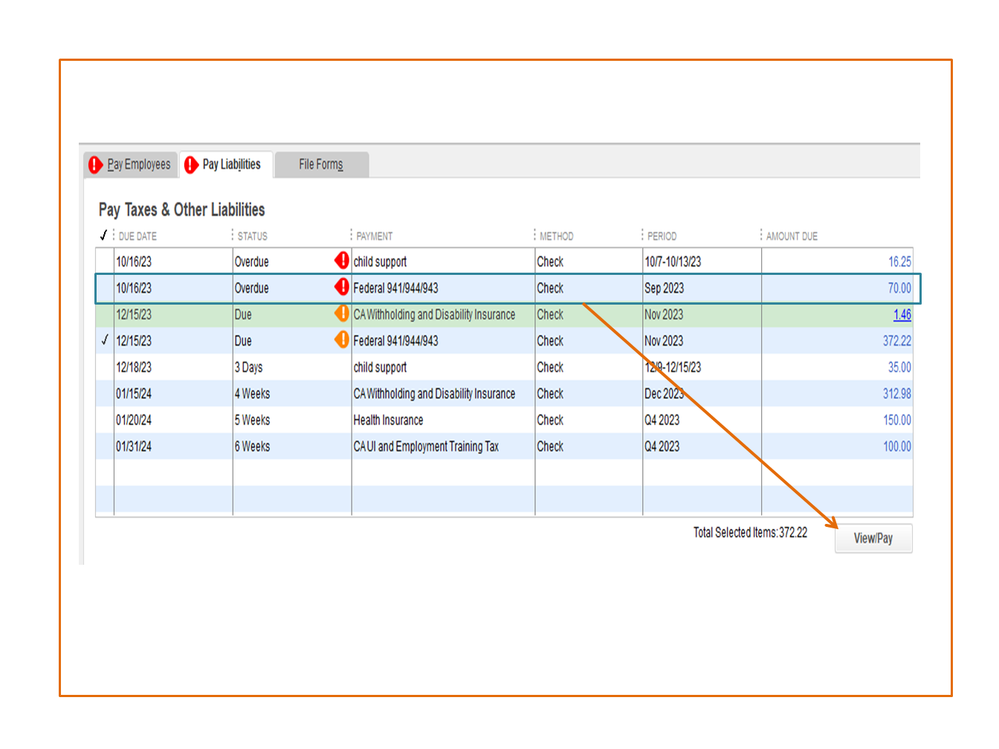Check the box for Federal 941 Sep 2023 row
This screenshot has width=999, height=749.
[104, 288]
